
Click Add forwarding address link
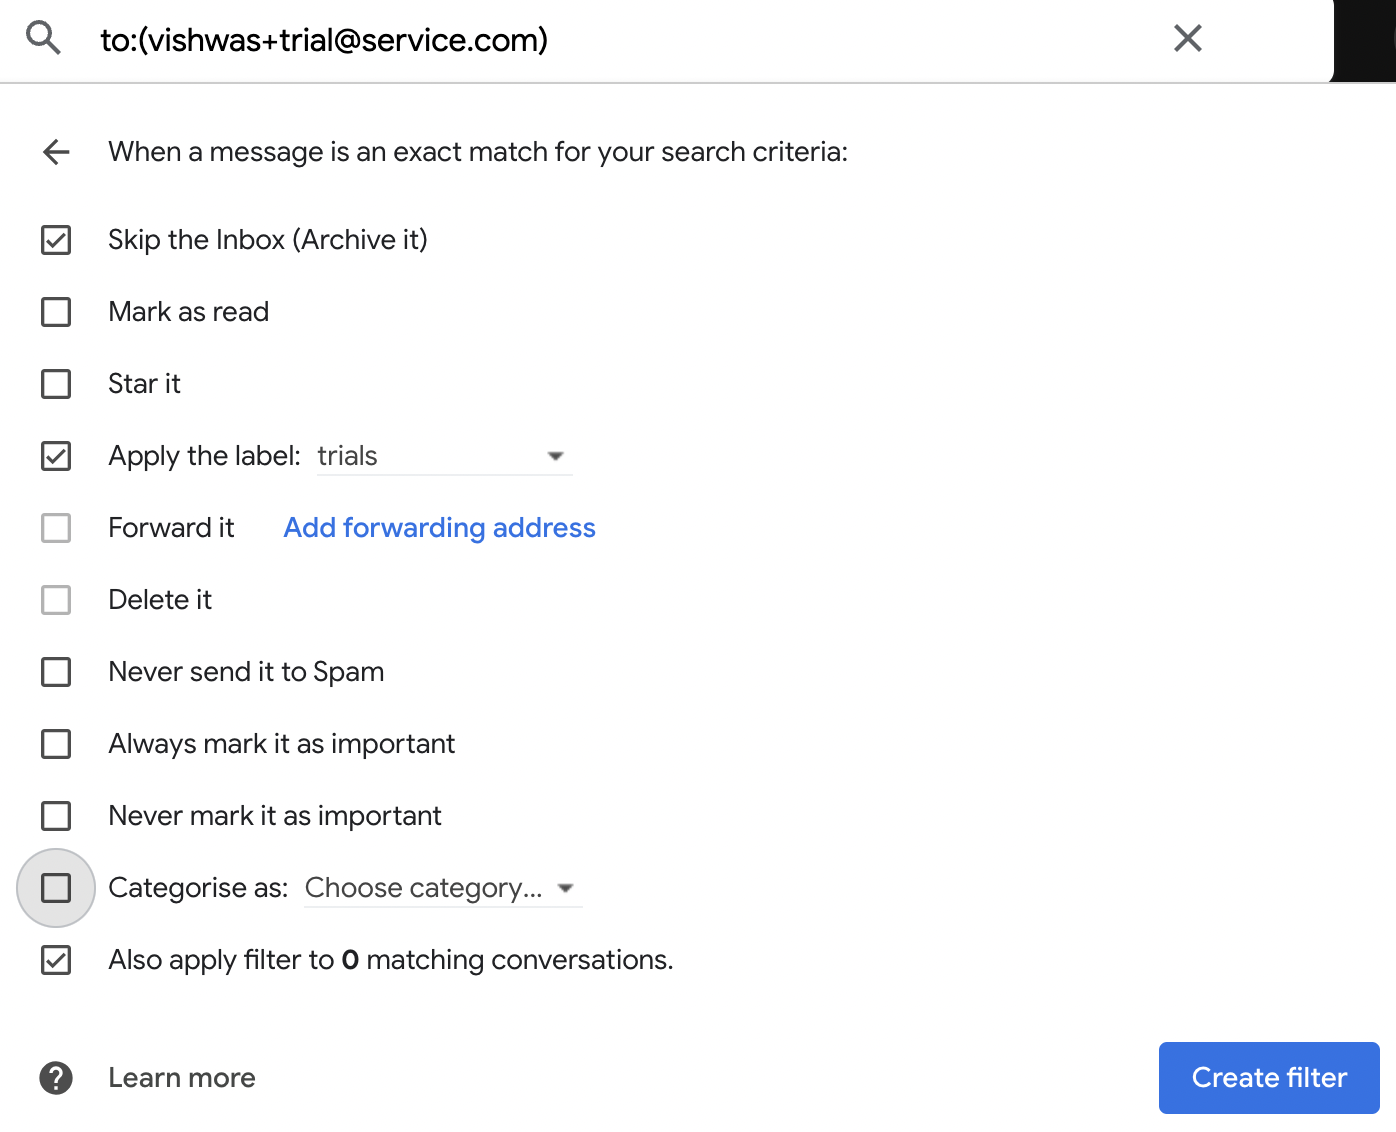click(439, 528)
